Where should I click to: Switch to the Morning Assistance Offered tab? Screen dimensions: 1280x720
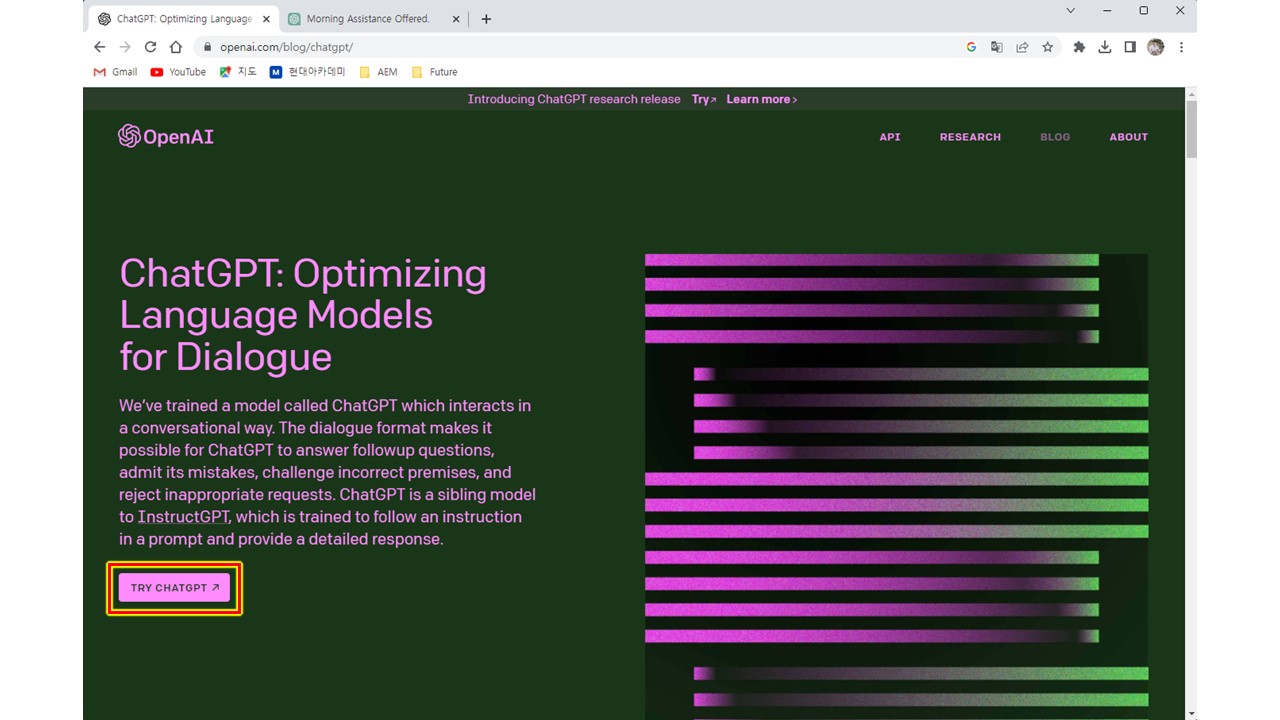pyautogui.click(x=372, y=19)
